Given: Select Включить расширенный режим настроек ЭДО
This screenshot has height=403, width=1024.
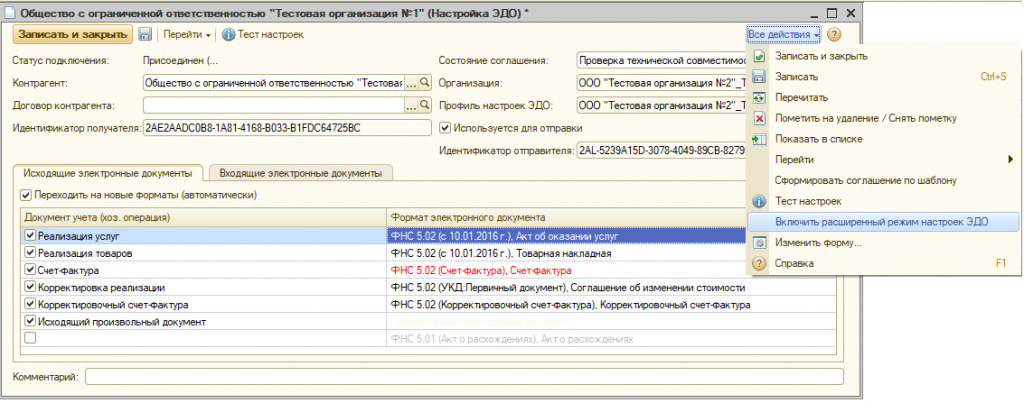Looking at the screenshot, I should 882,222.
